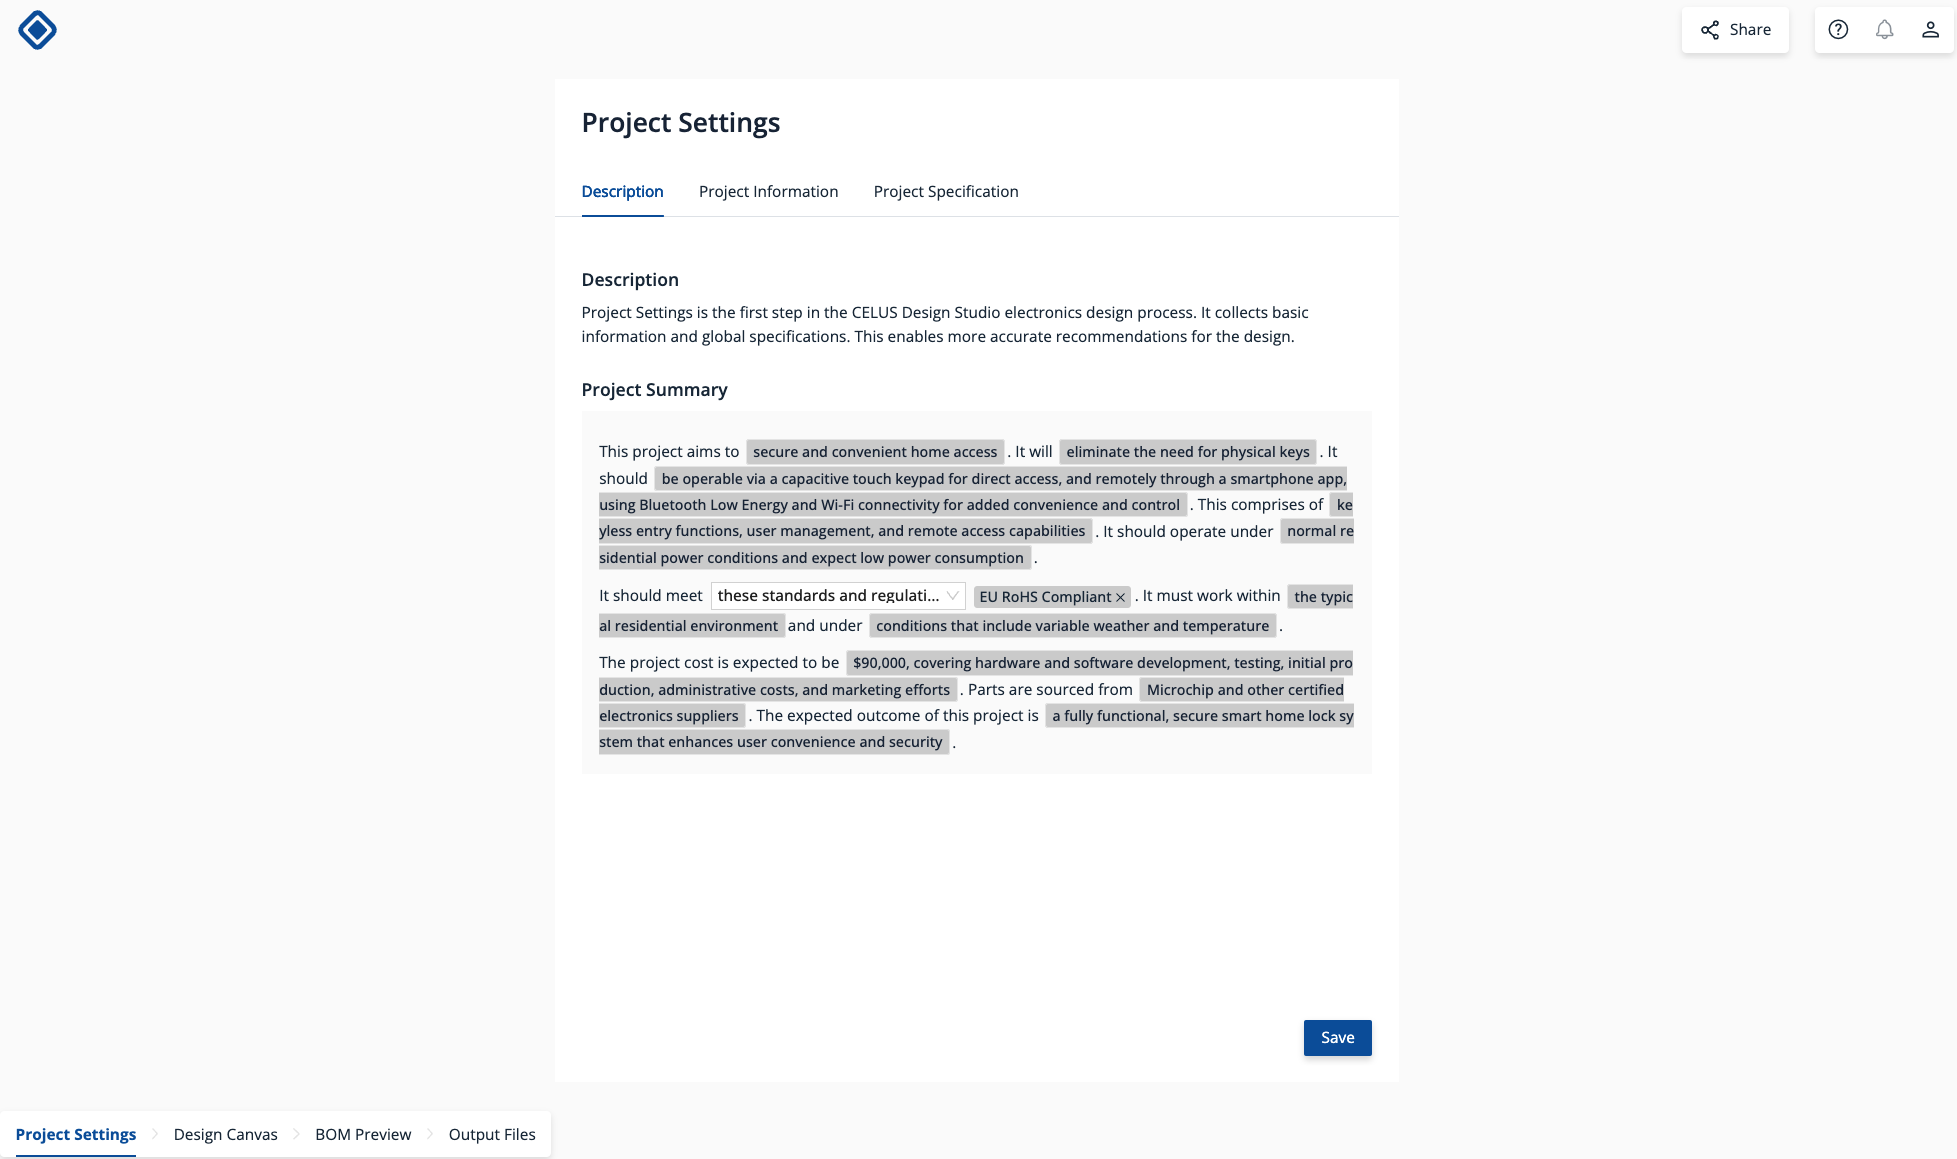Switch to Project Specification tab

click(x=946, y=192)
